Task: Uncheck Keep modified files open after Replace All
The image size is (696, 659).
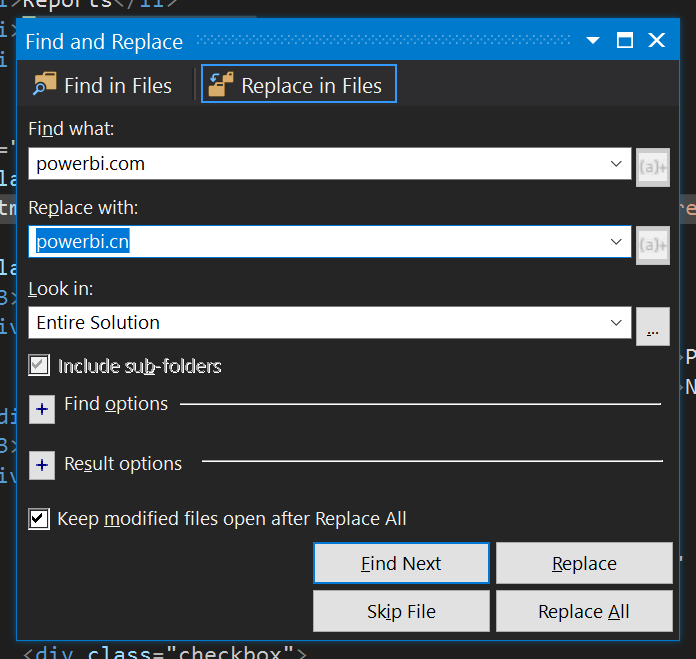Action: point(39,518)
